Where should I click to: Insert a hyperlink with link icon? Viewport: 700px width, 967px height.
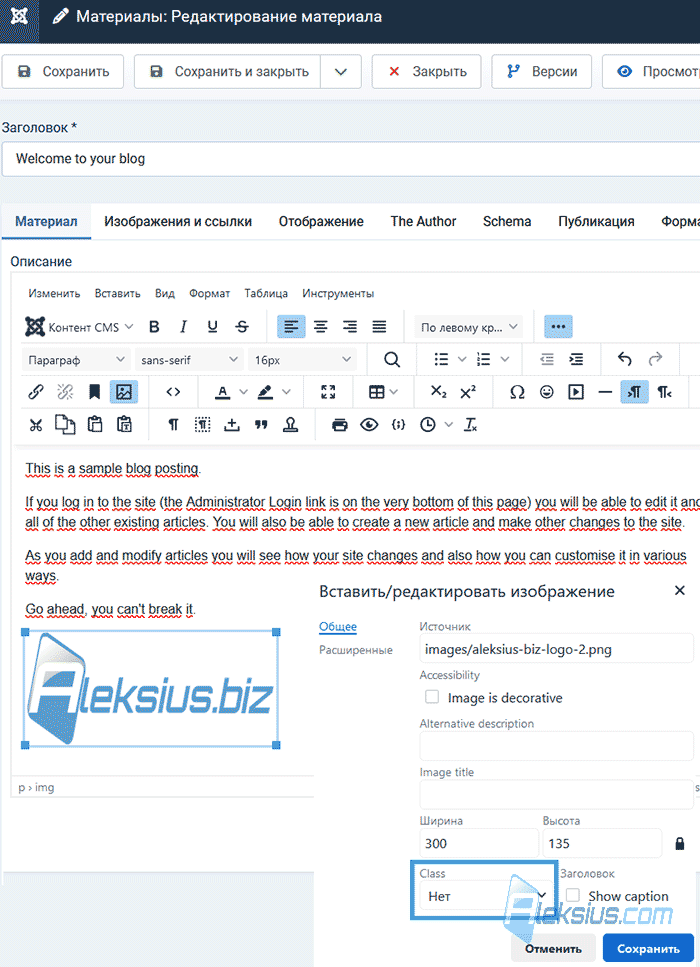coord(36,392)
